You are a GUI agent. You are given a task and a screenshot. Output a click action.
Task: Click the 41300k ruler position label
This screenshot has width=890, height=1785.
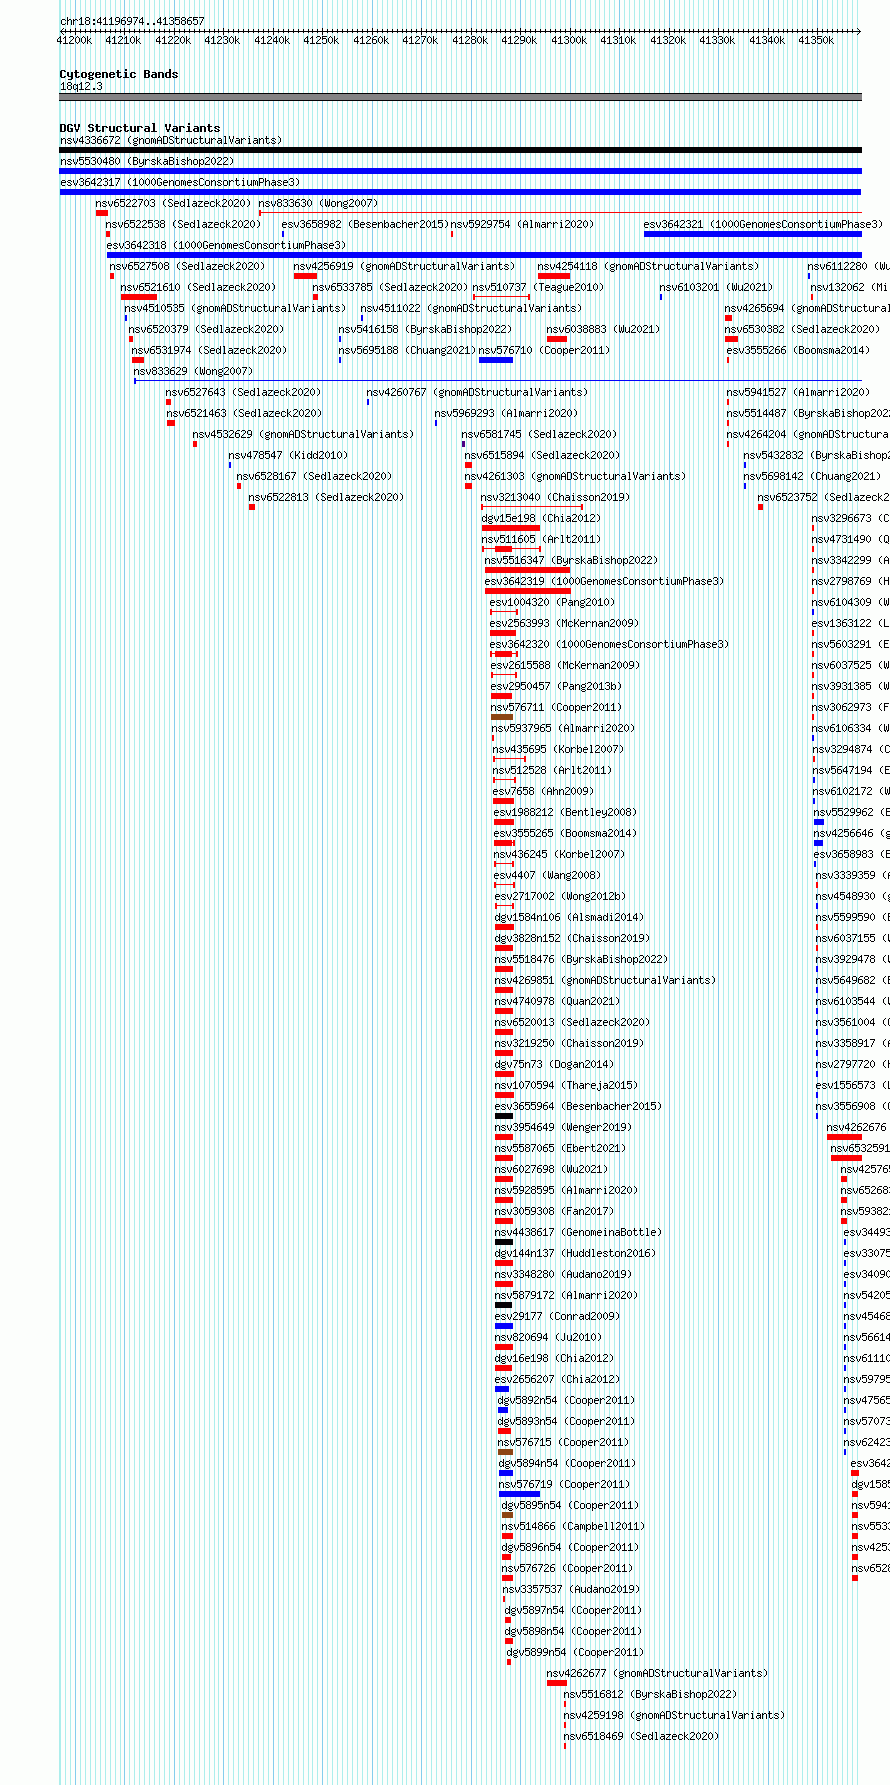569,40
